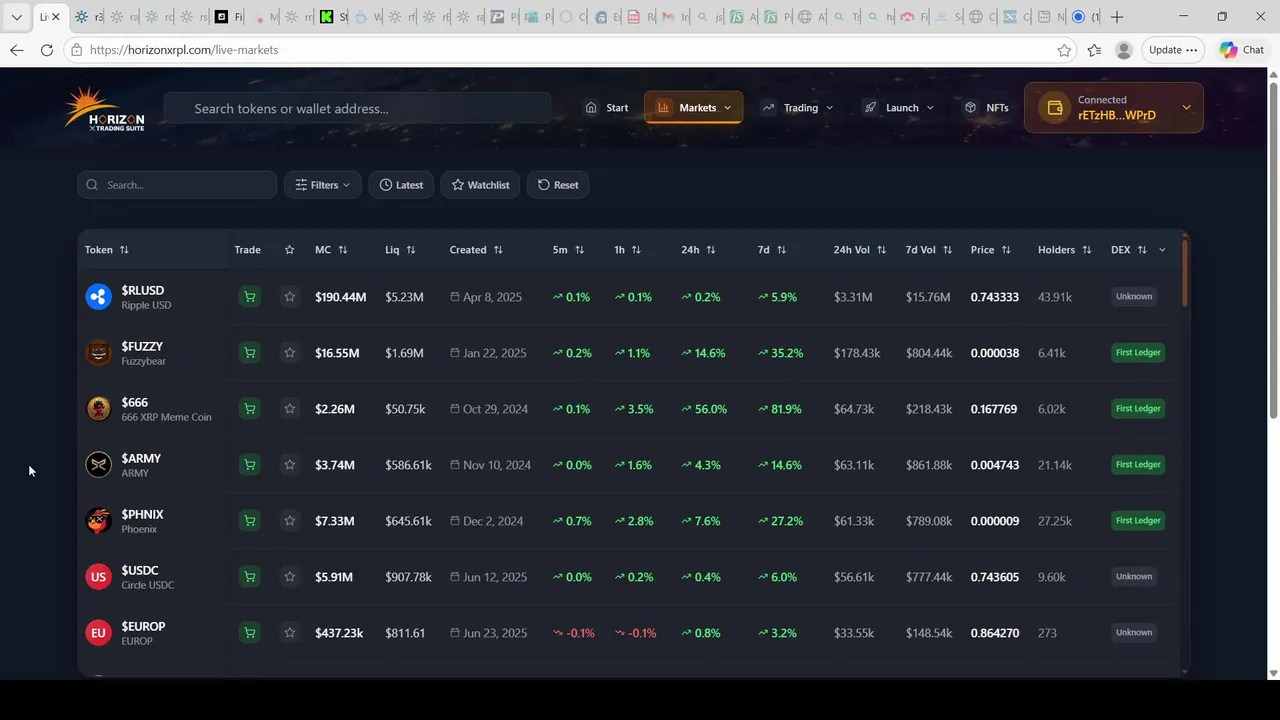Open the browser profile avatar
Image resolution: width=1280 pixels, height=720 pixels.
(1124, 50)
